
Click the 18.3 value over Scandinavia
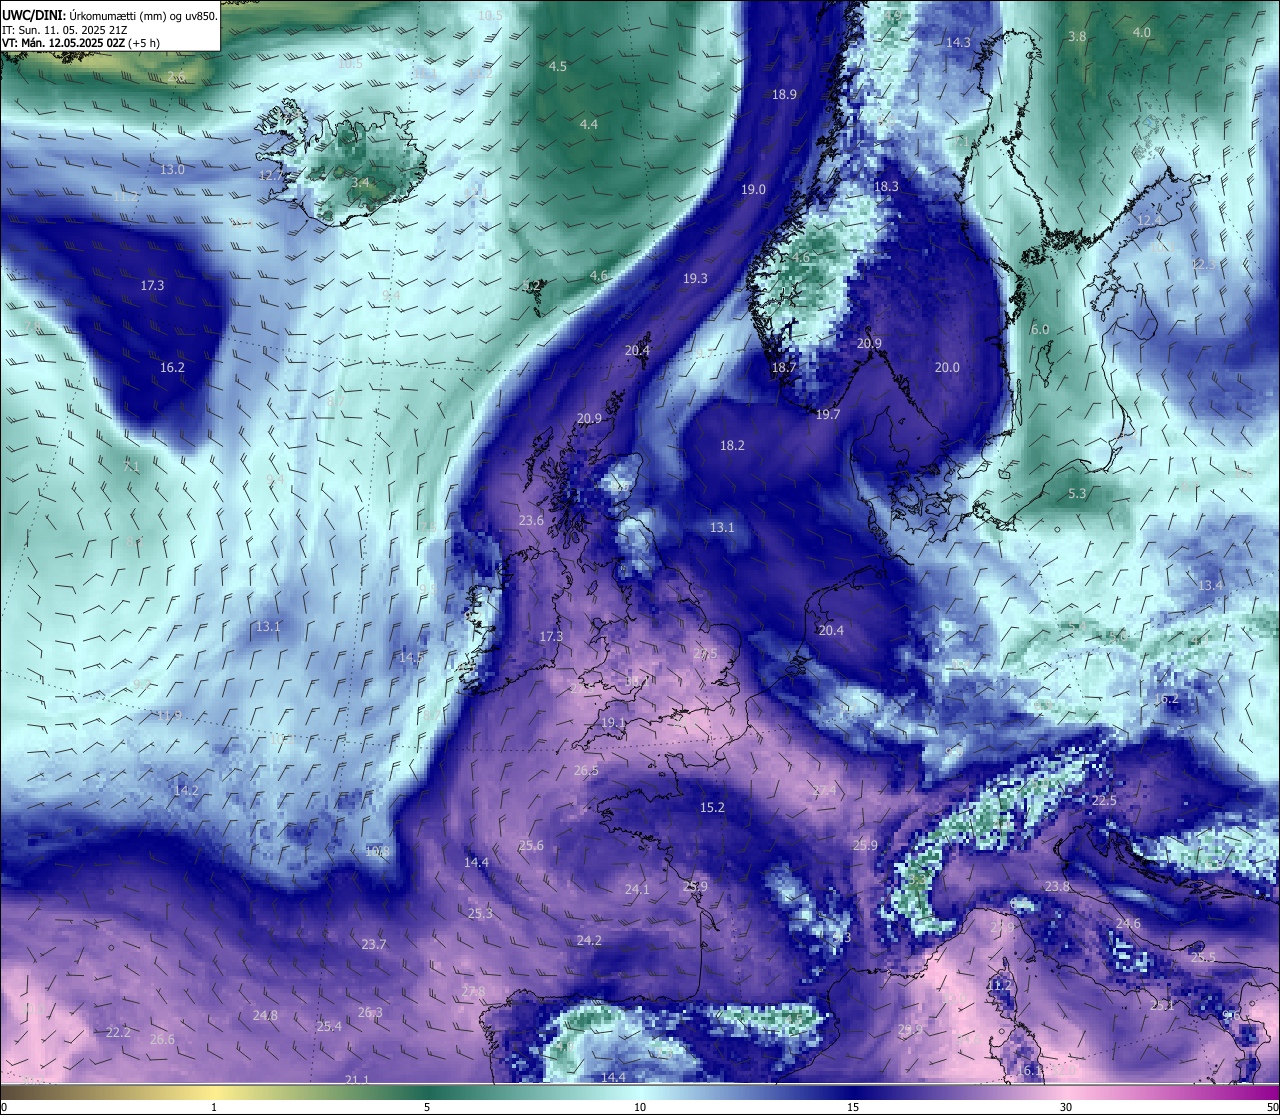tap(886, 187)
